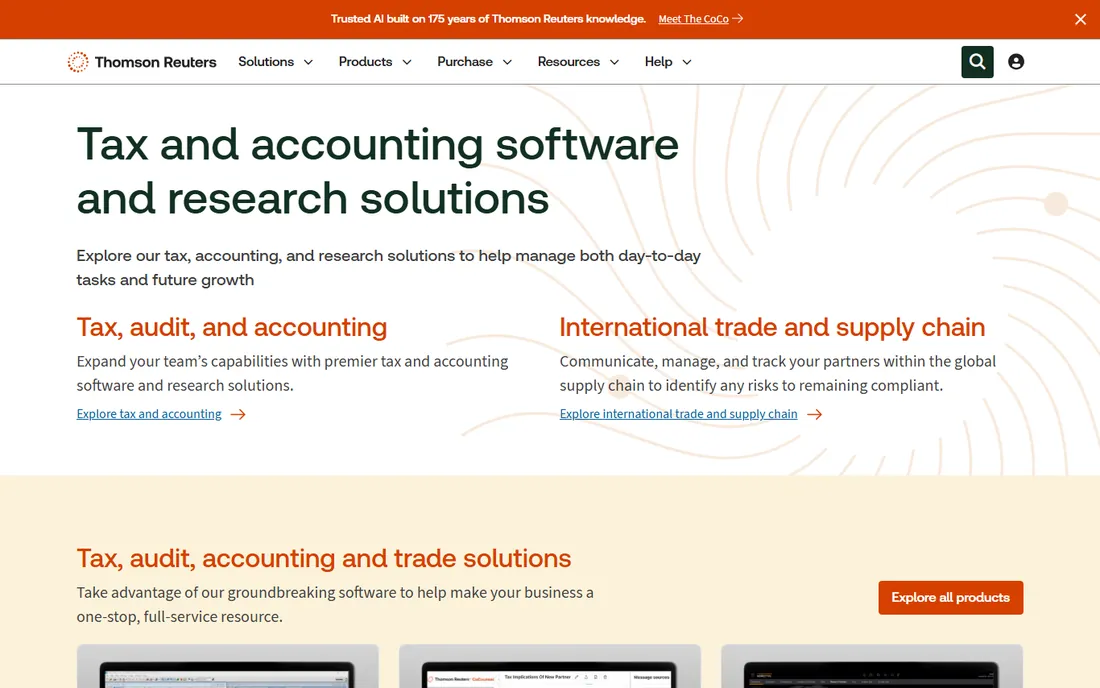Close the orange announcement banner

tap(1080, 20)
